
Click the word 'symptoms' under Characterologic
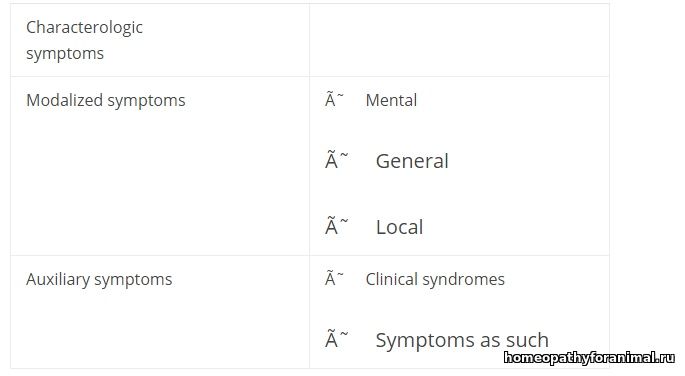coord(65,54)
